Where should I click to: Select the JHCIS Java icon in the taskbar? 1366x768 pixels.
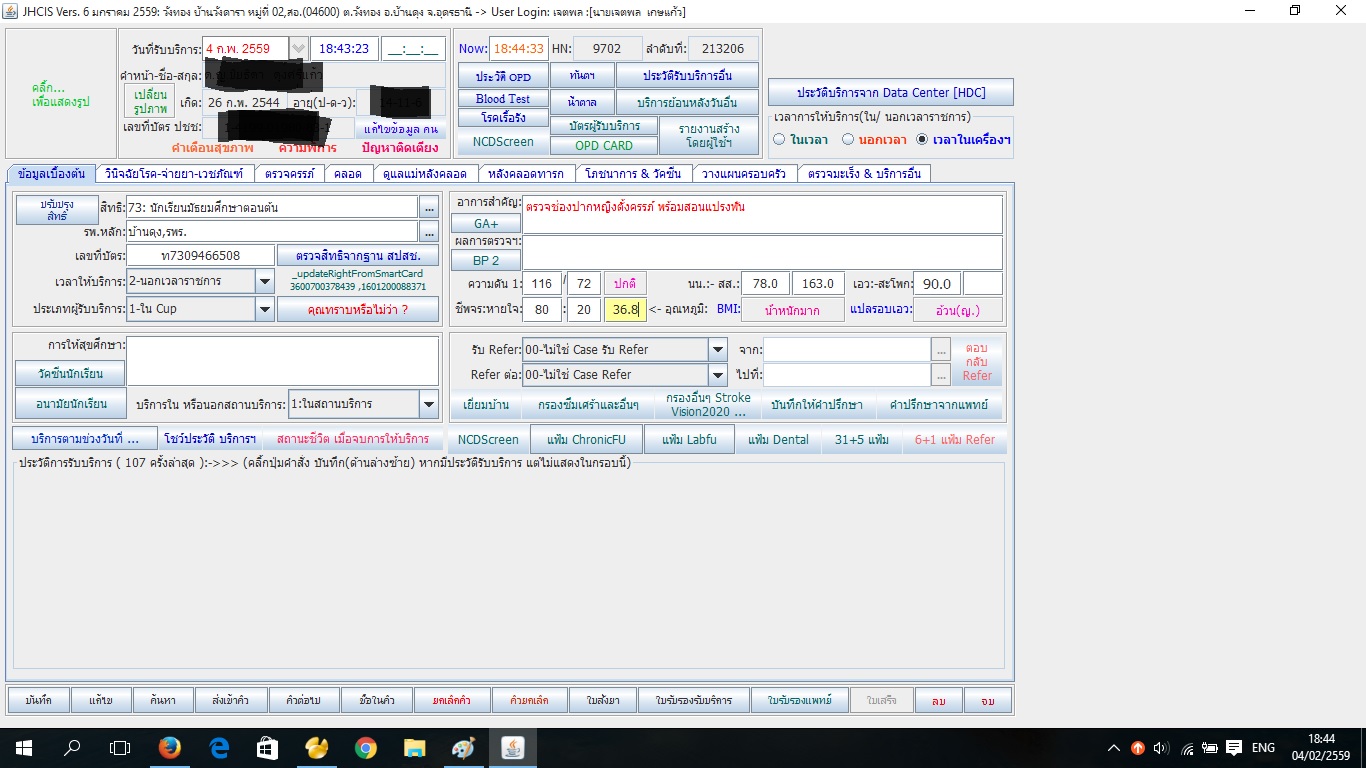pos(513,747)
